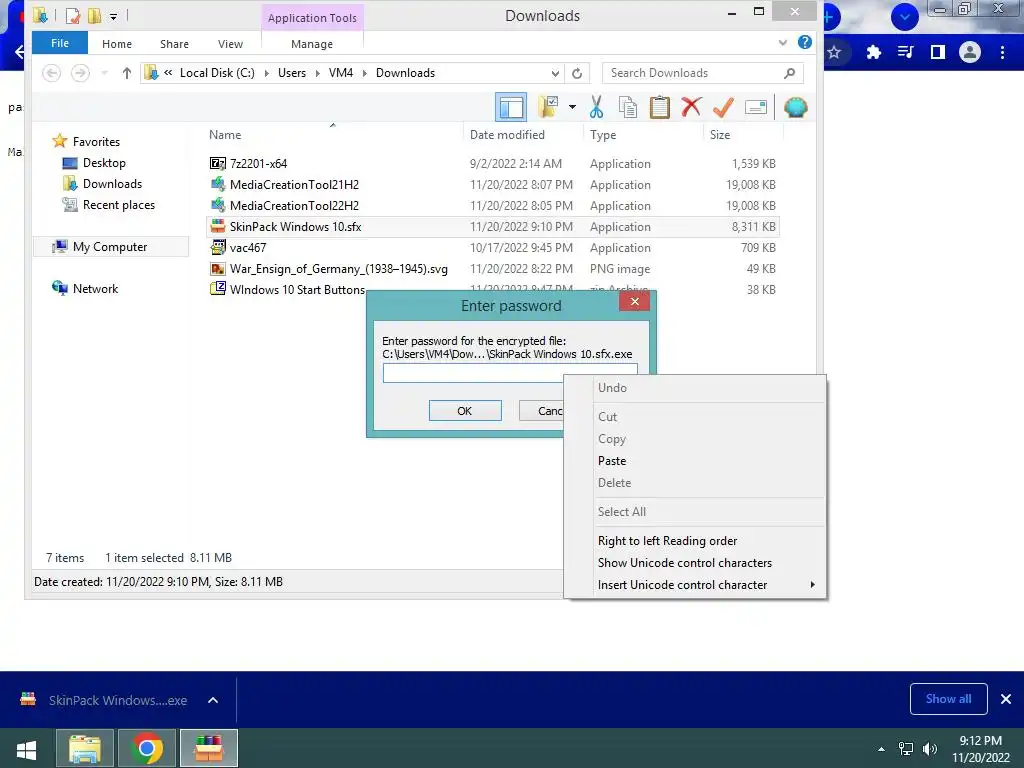Image resolution: width=1024 pixels, height=768 pixels.
Task: Click the refresh icon beside address bar
Action: click(577, 73)
